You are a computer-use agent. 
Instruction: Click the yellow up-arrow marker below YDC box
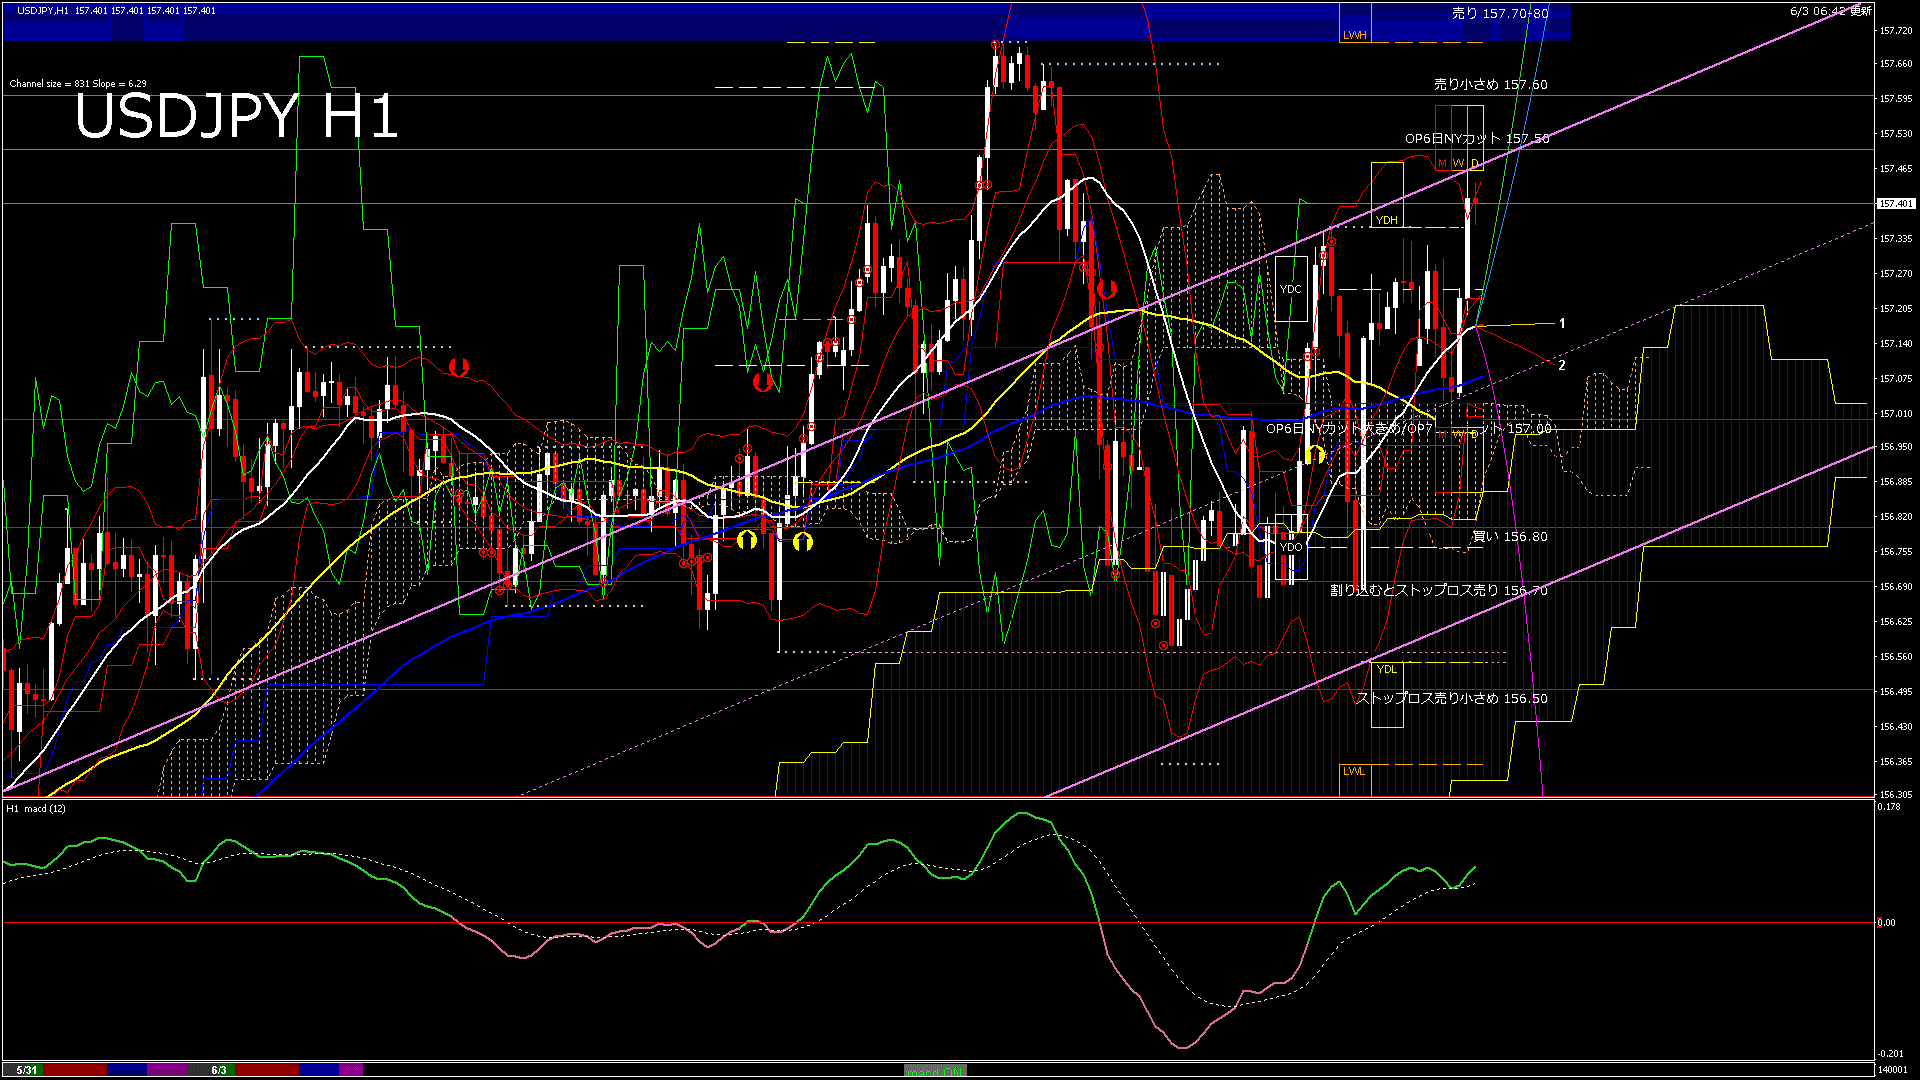click(1315, 455)
